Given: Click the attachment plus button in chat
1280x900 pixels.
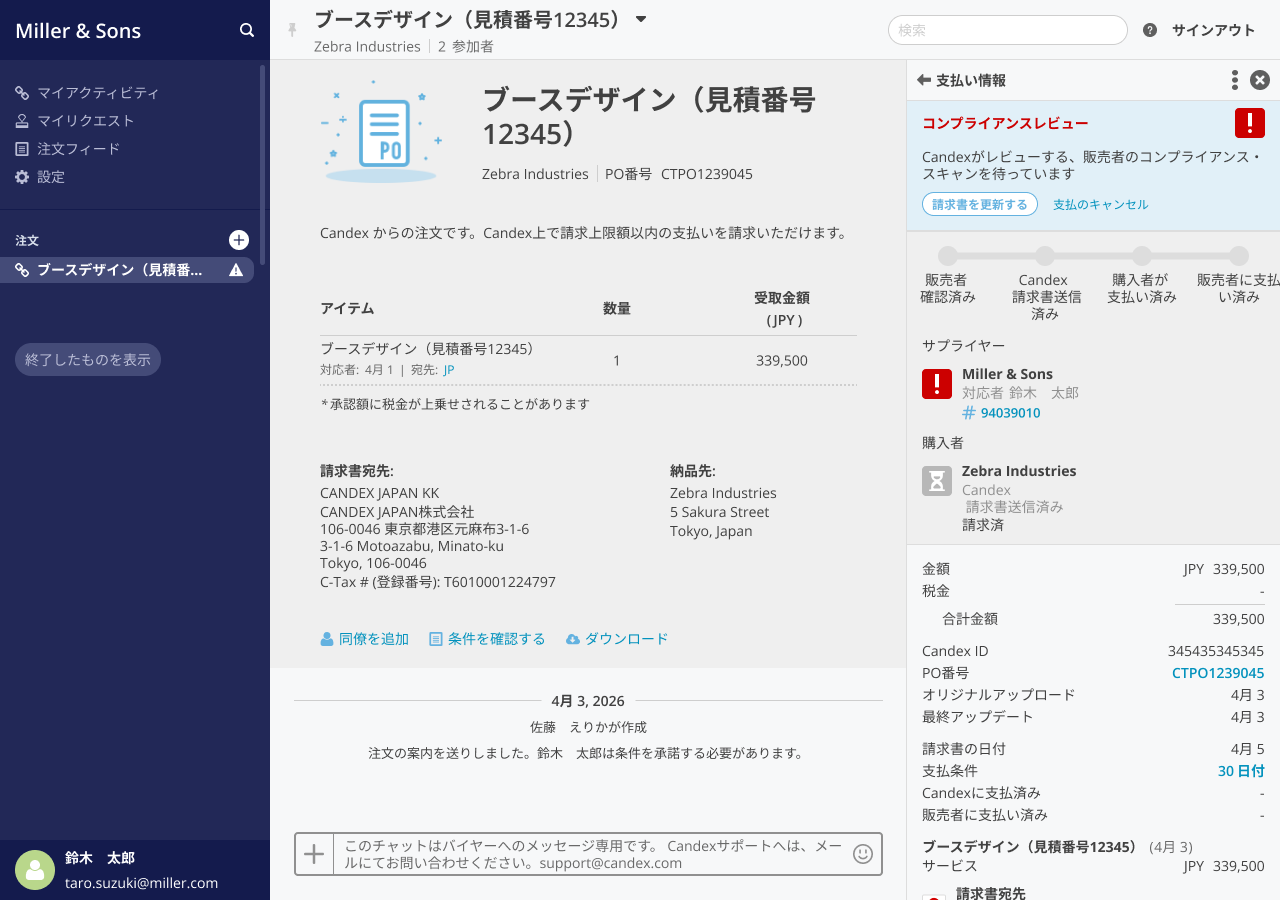Looking at the screenshot, I should [x=314, y=854].
